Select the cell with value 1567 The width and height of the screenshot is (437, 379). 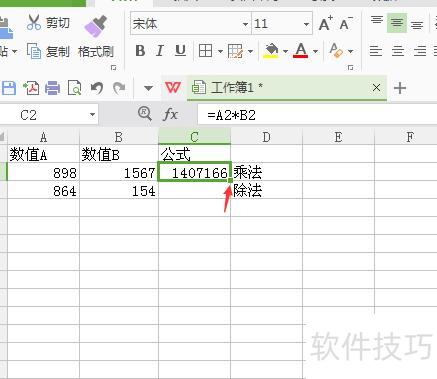(x=119, y=172)
